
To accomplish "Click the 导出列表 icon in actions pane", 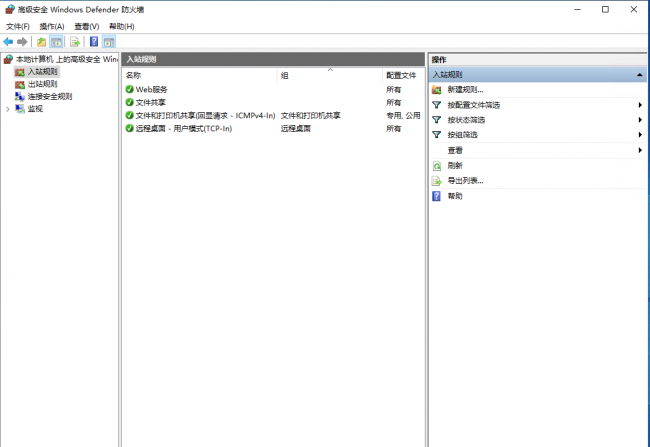I will (x=437, y=181).
